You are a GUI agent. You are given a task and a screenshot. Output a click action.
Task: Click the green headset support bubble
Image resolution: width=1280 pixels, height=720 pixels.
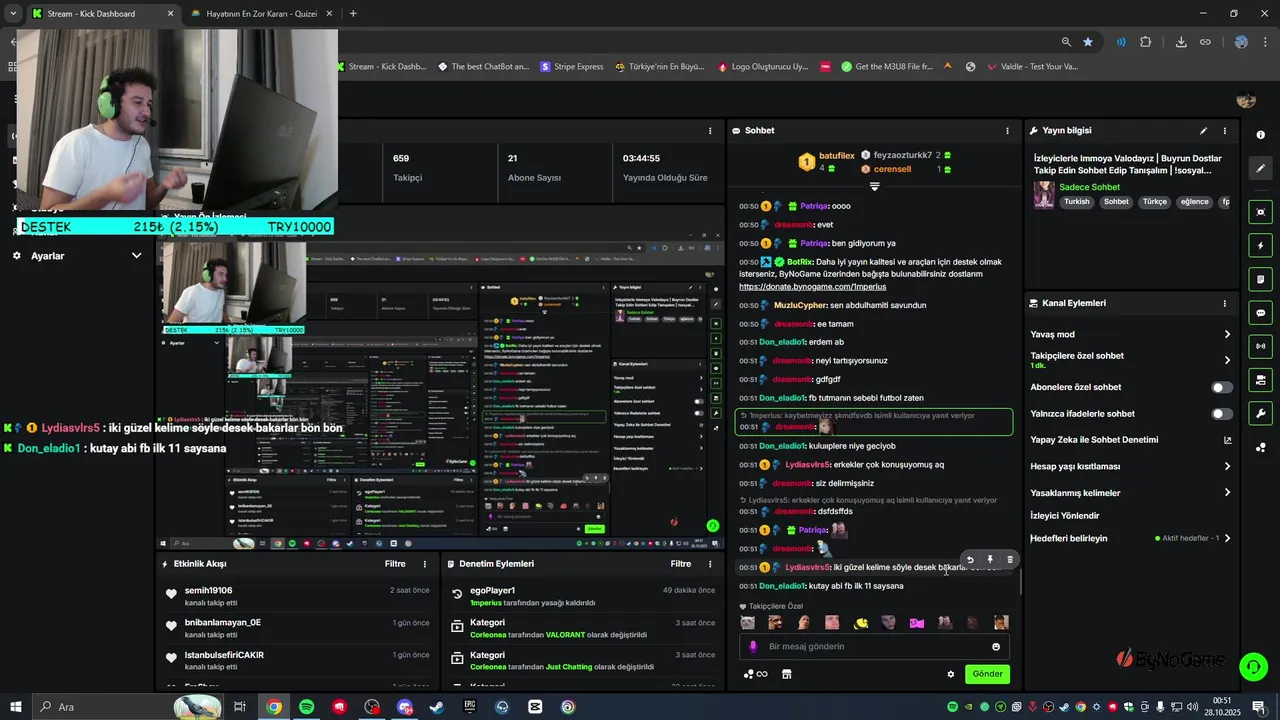[1253, 665]
